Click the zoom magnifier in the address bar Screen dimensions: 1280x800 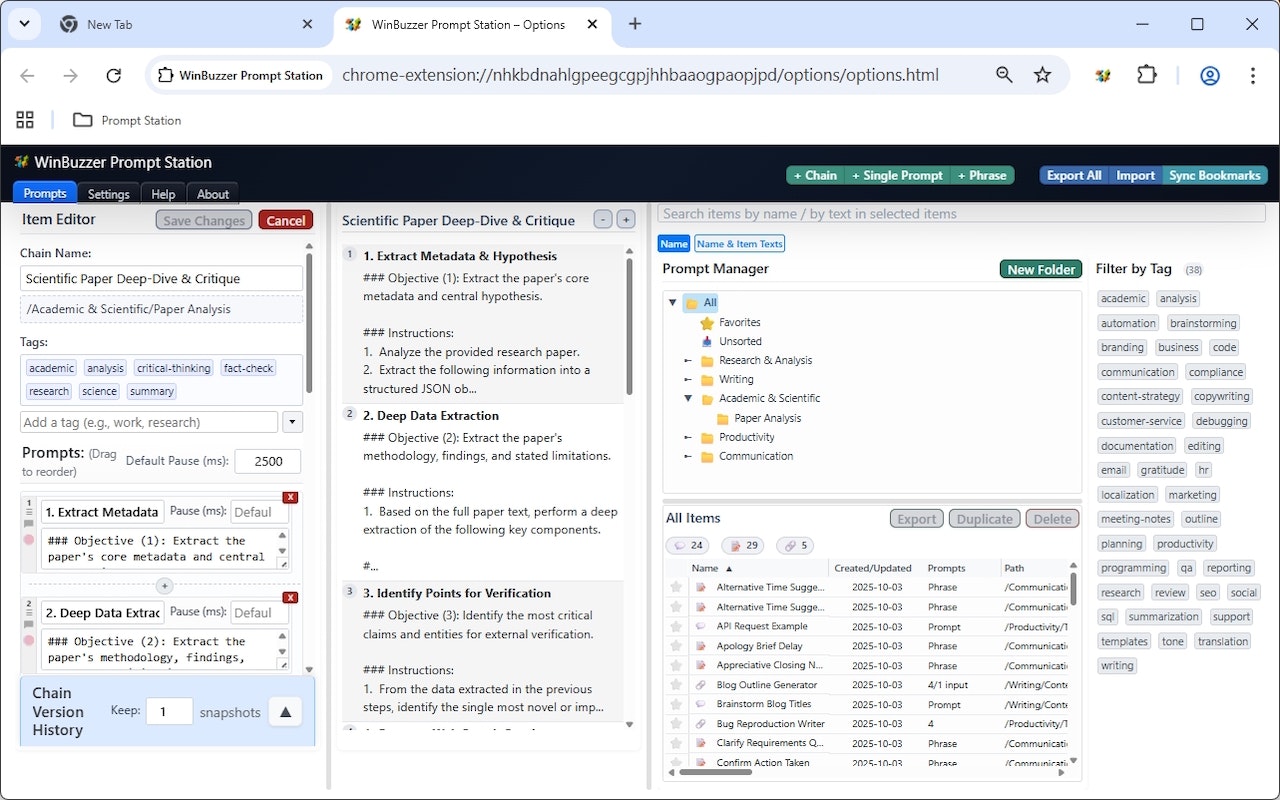tap(1004, 75)
